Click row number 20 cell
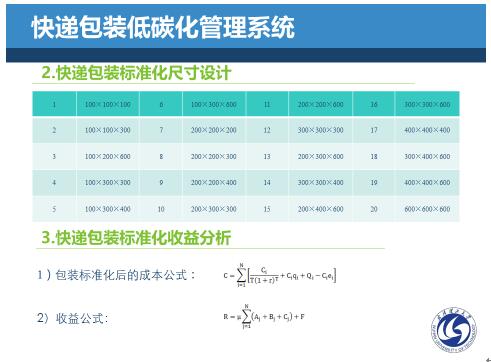Image resolution: width=491 pixels, height=362 pixels. pyautogui.click(x=374, y=209)
